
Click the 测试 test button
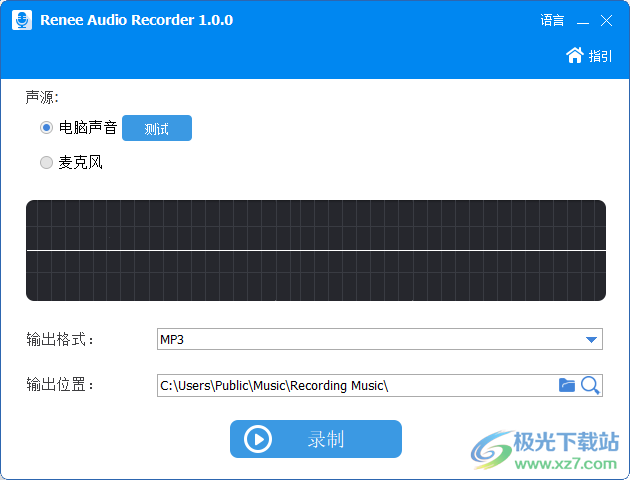tap(157, 128)
